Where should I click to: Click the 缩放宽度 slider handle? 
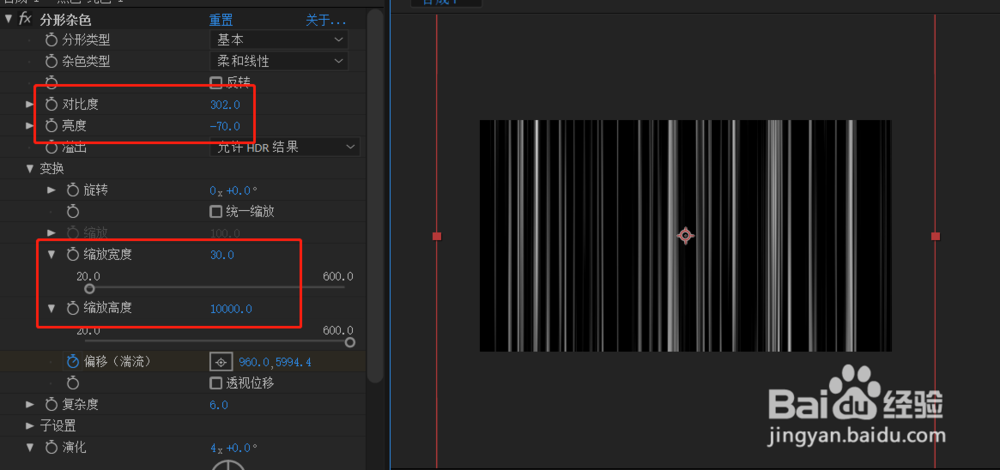click(x=89, y=289)
